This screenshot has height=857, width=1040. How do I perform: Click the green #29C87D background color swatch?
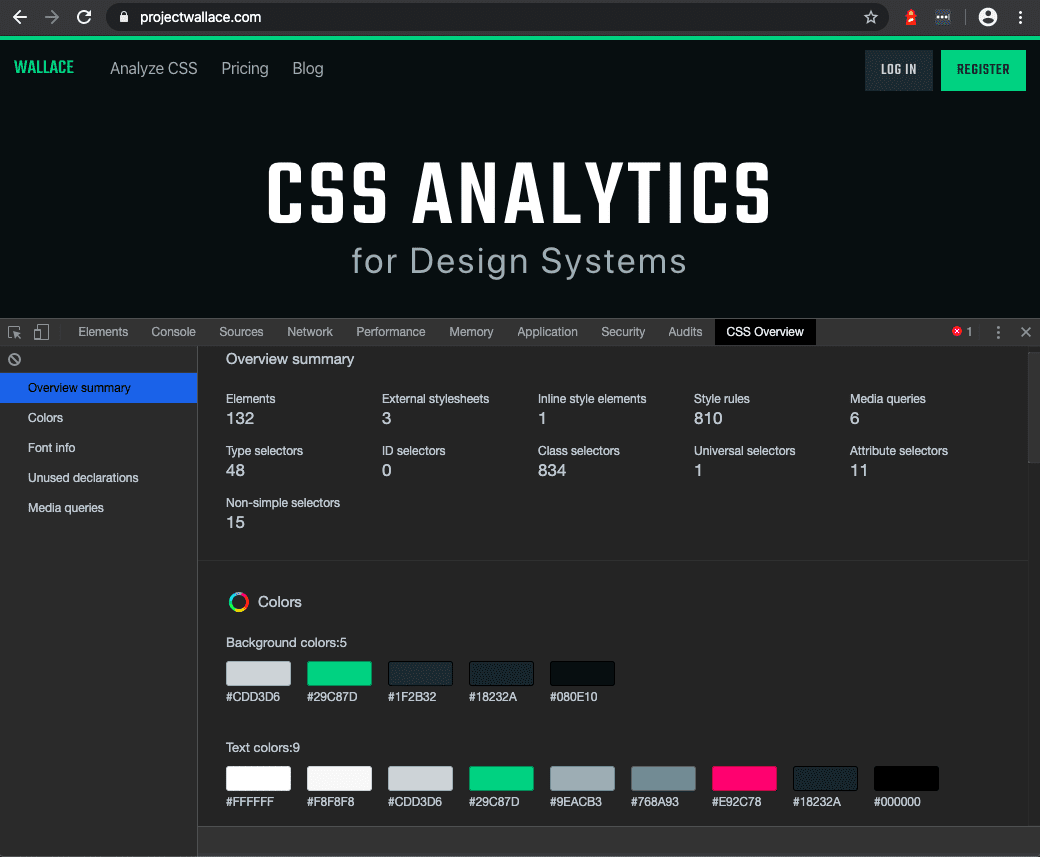coord(339,673)
